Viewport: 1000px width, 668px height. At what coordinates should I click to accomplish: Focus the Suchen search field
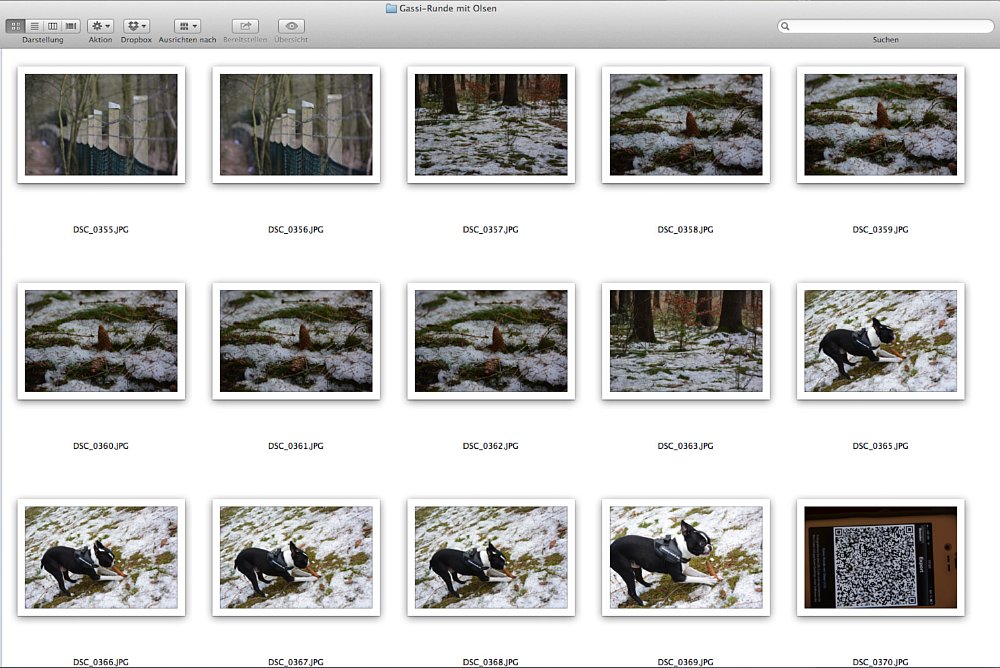(885, 26)
